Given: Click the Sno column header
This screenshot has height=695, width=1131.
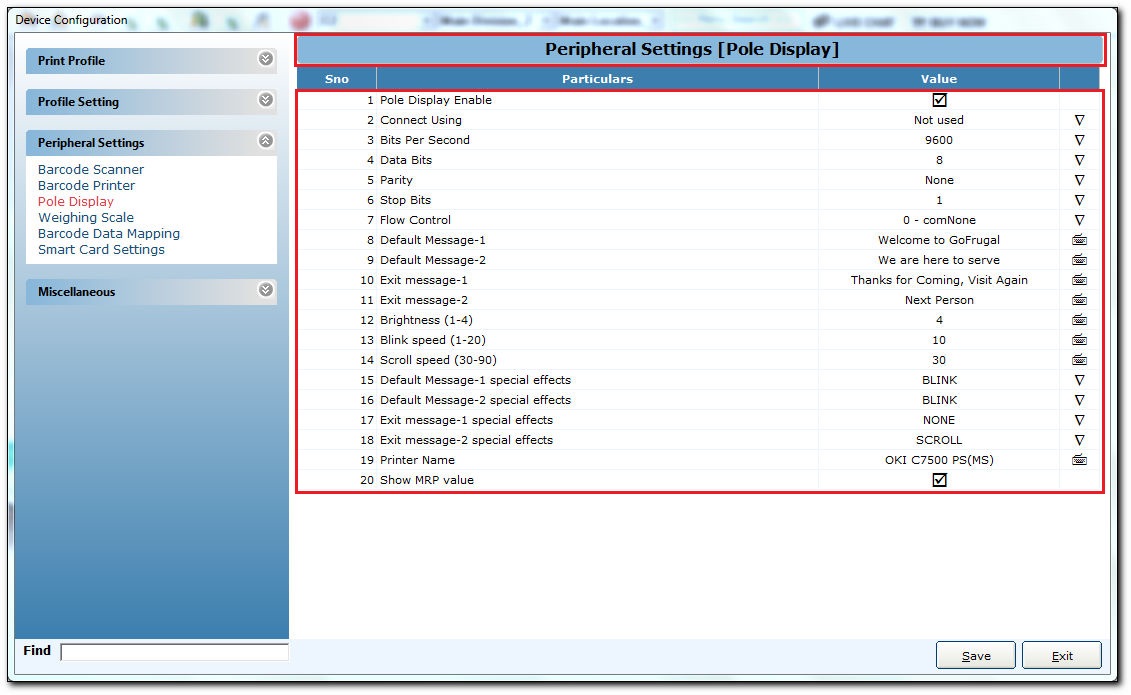Looking at the screenshot, I should 337,79.
